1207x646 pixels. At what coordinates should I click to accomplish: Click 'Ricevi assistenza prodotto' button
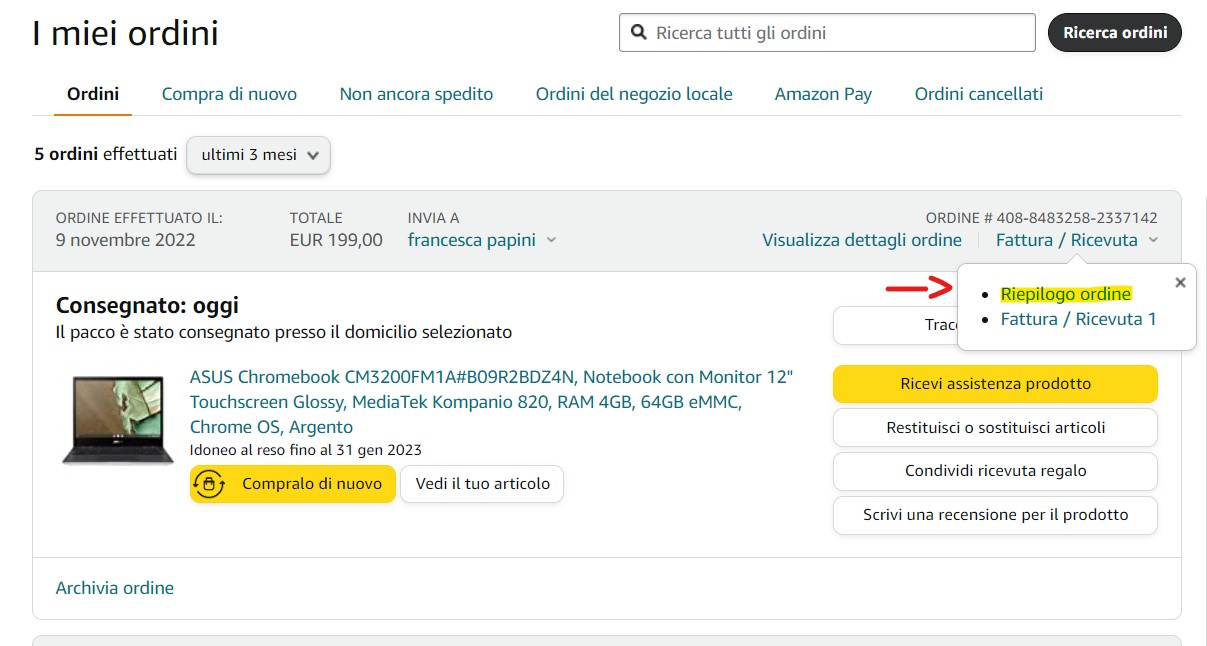995,384
